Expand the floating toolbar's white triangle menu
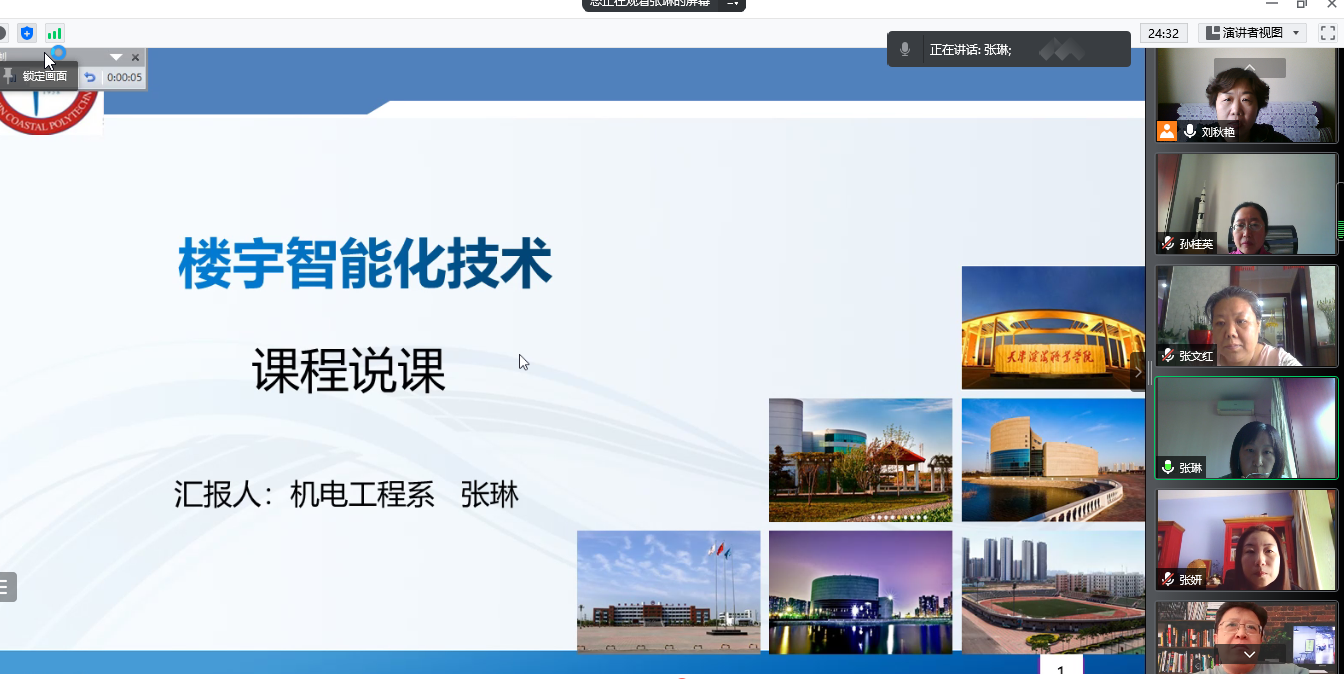 point(116,57)
